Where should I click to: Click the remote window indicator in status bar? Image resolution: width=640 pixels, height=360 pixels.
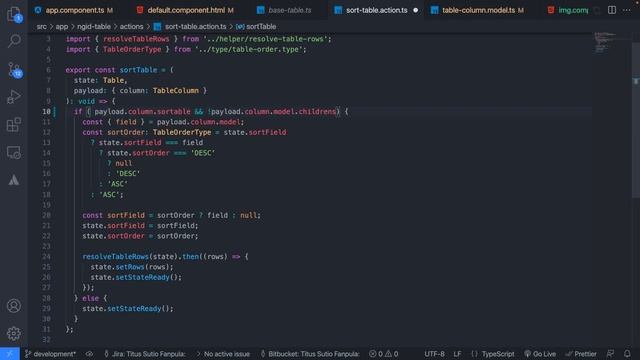coord(9,354)
